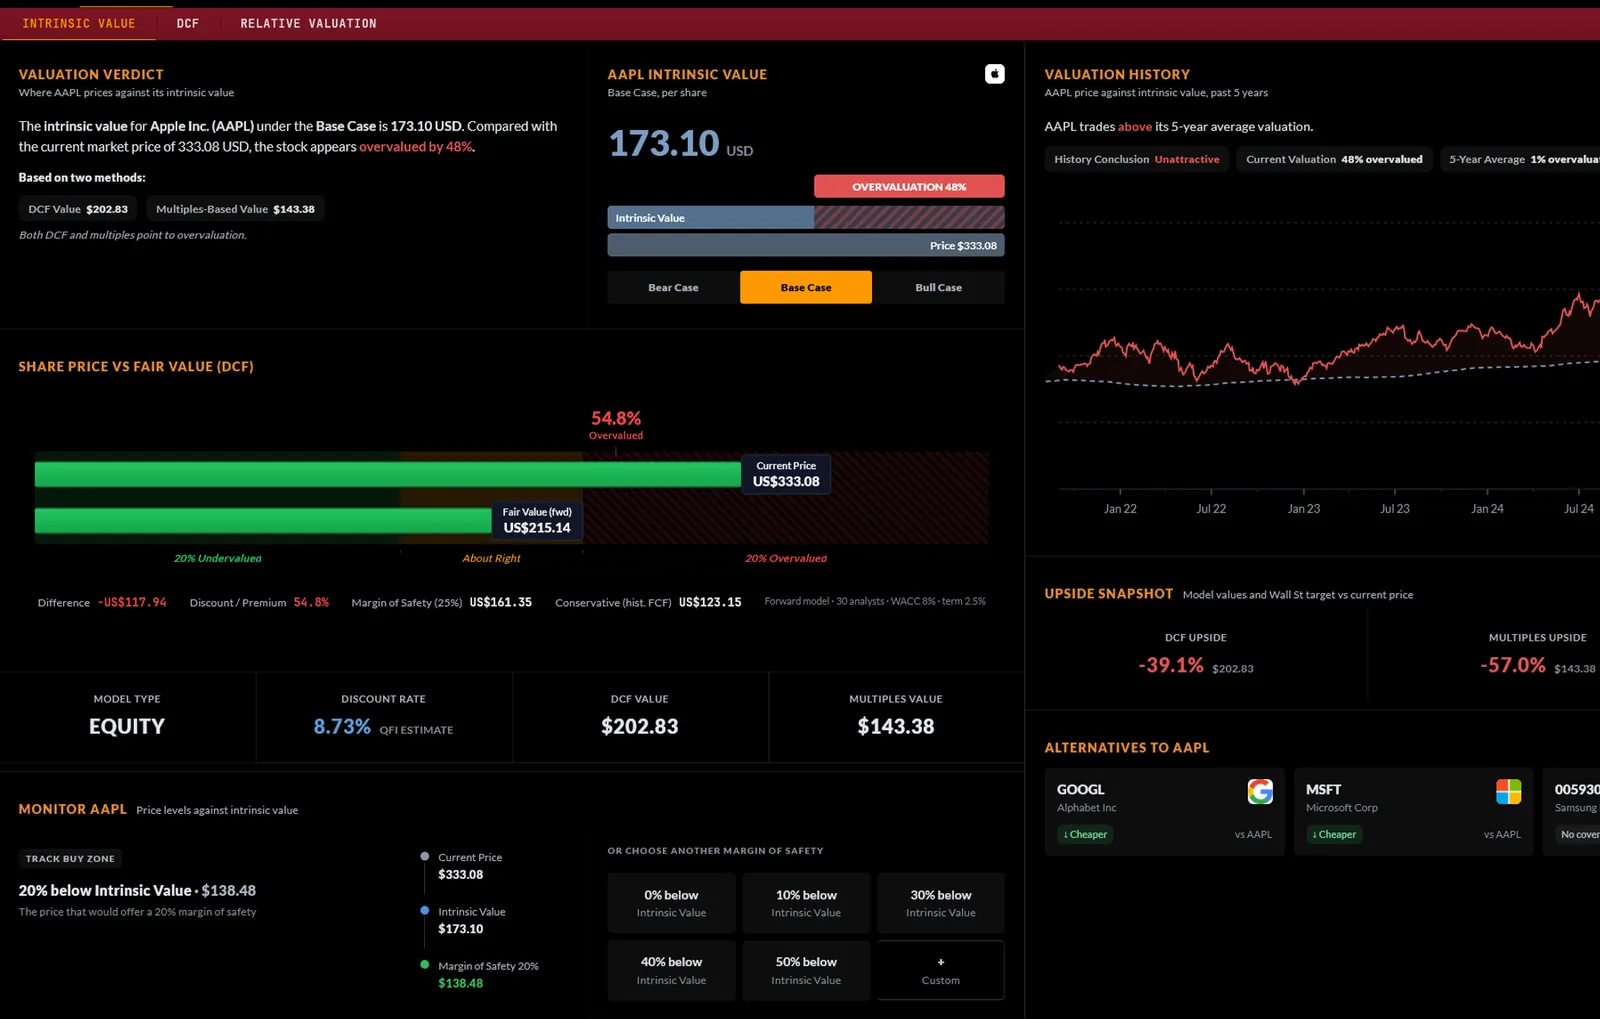1600x1019 pixels.
Task: Click the Intrinsic Value comparison bar
Action: coord(806,217)
